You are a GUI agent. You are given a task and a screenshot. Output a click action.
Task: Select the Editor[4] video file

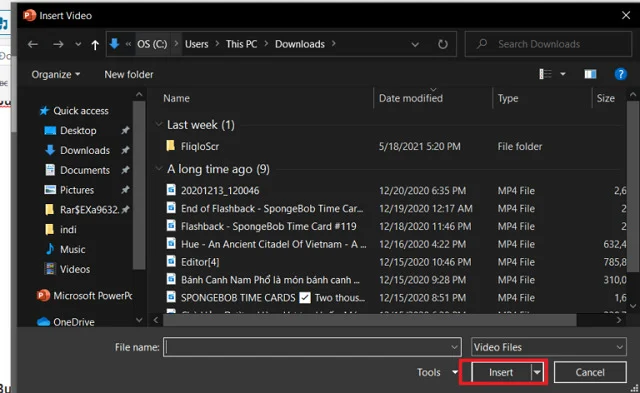200,262
